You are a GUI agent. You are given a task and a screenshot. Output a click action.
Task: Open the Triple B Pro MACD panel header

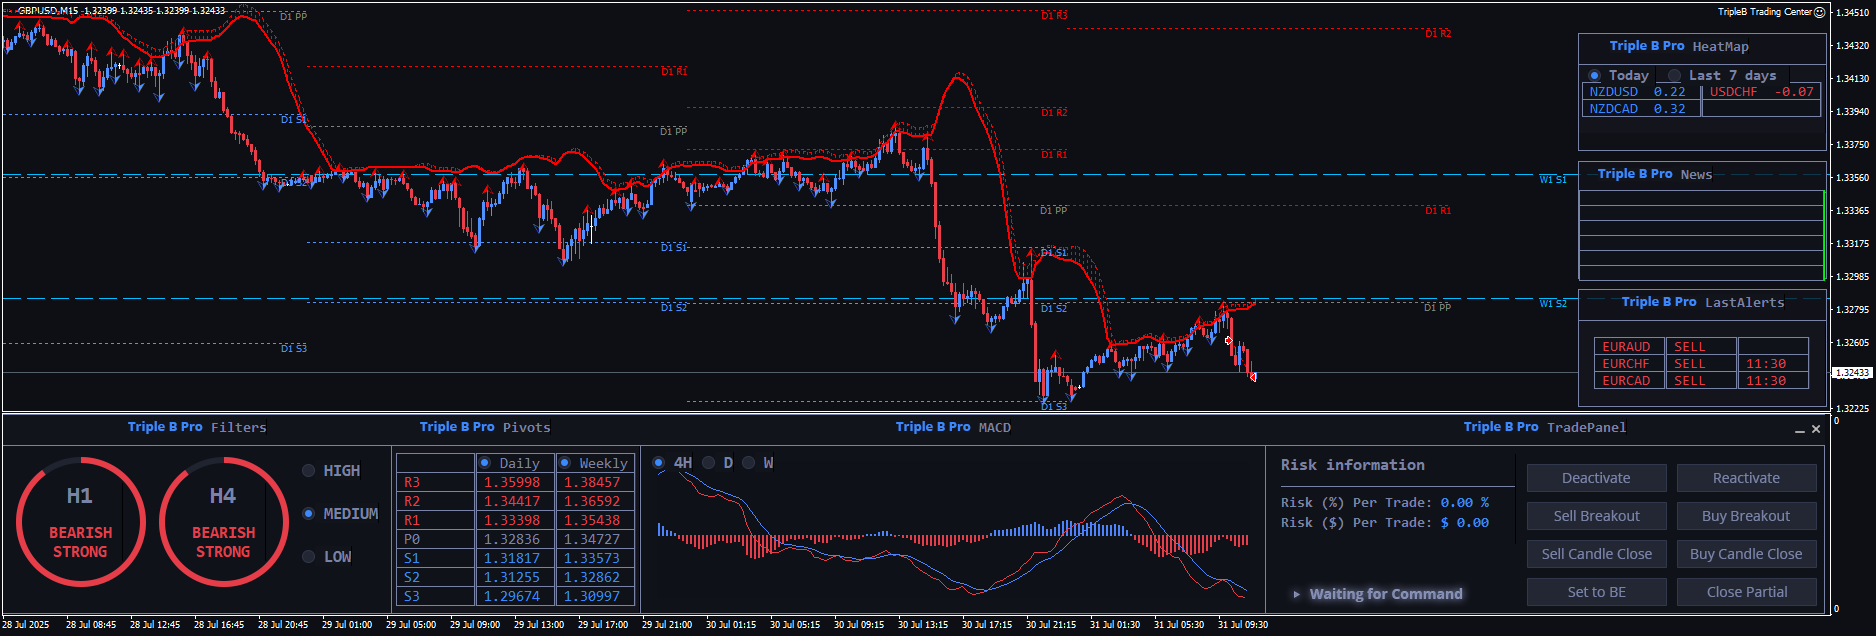pyautogui.click(x=952, y=427)
